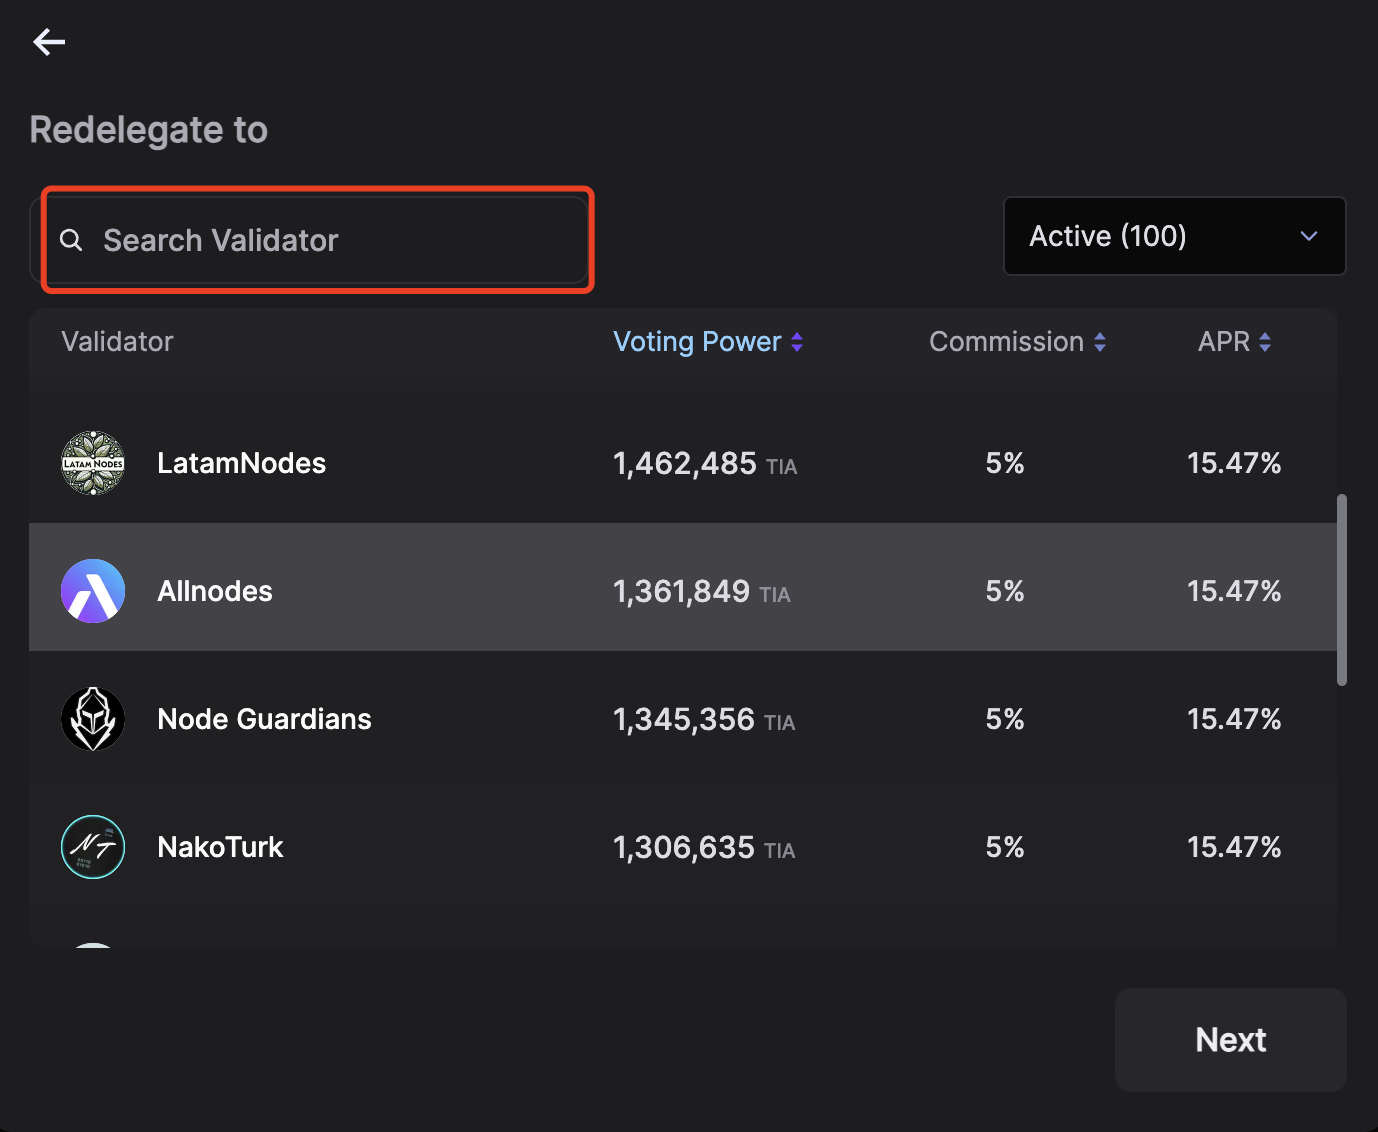This screenshot has width=1378, height=1132.
Task: Click the Commission sort arrows icon
Action: pyautogui.click(x=1100, y=342)
